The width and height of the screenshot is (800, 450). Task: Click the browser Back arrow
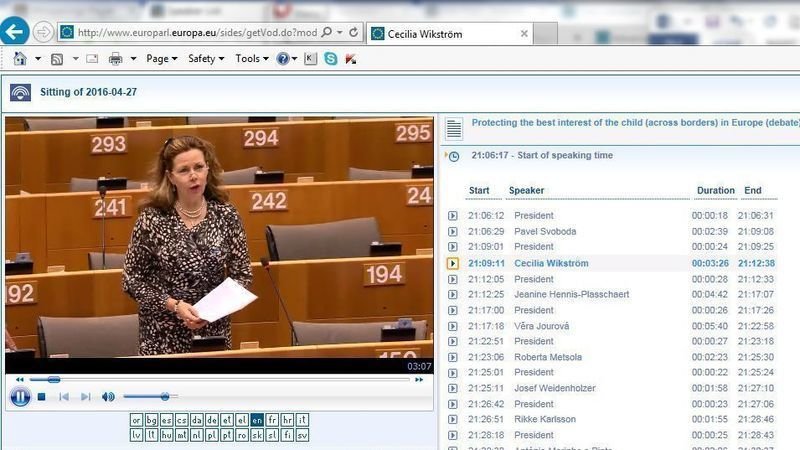click(x=14, y=31)
